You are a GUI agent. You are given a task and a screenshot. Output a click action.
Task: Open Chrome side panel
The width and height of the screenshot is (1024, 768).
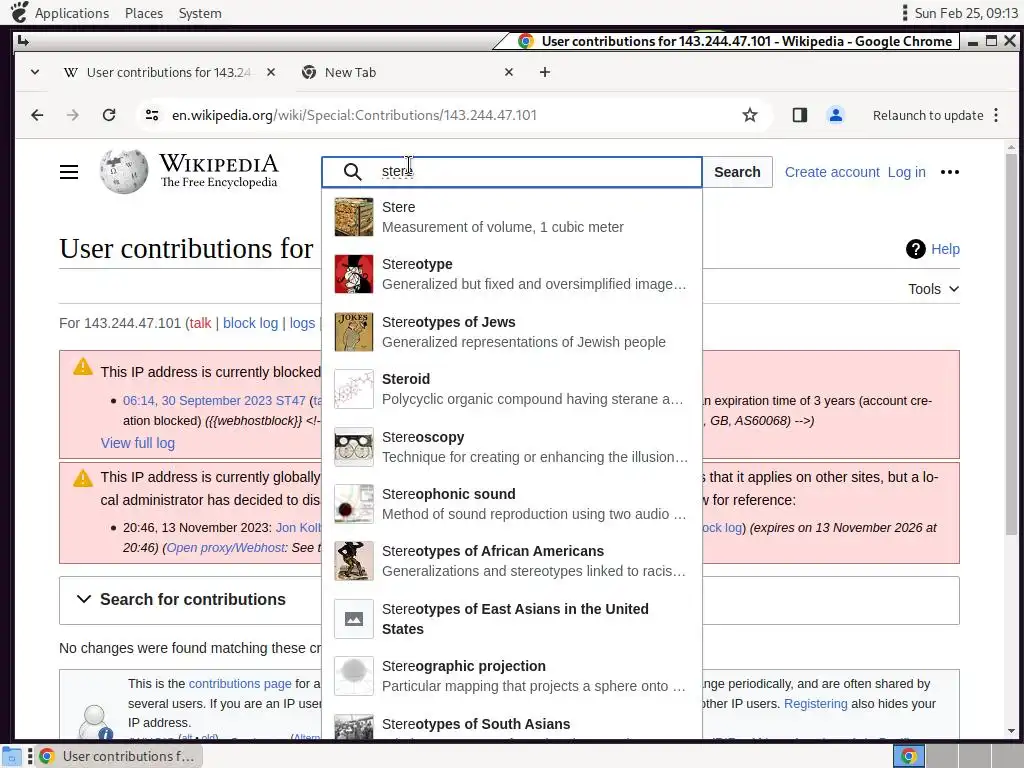point(799,116)
